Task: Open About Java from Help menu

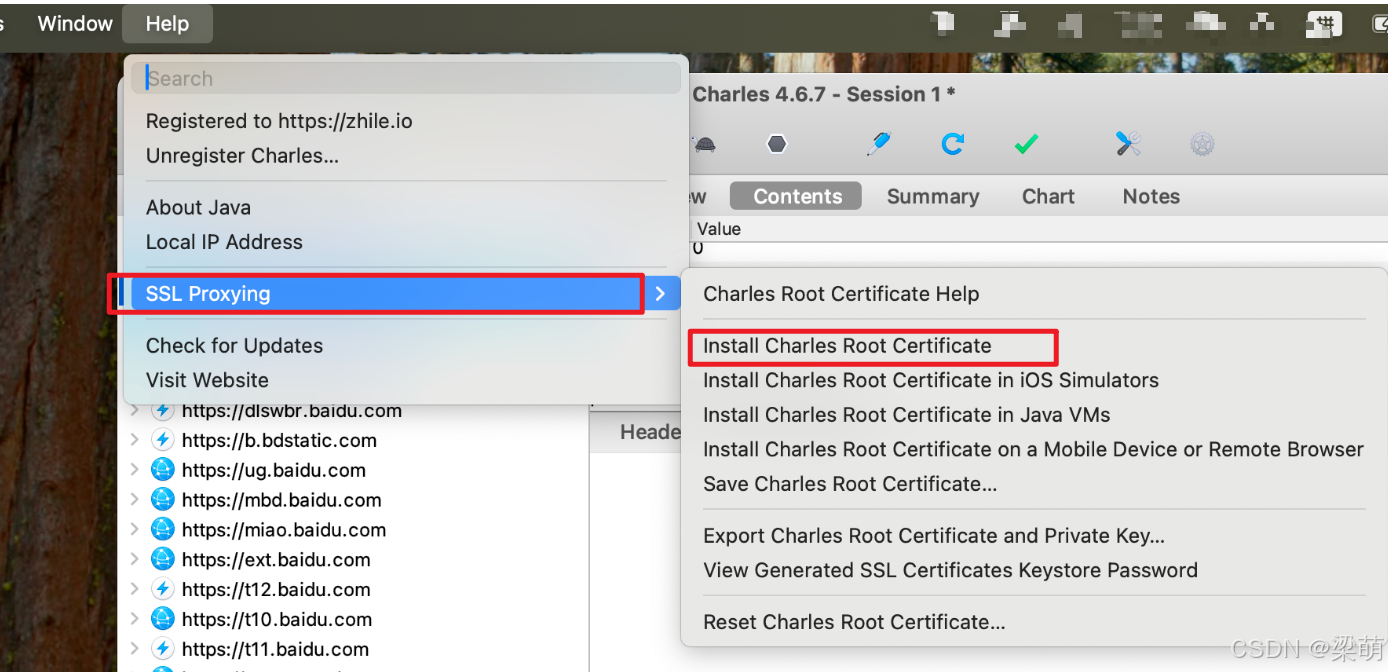Action: pyautogui.click(x=198, y=208)
